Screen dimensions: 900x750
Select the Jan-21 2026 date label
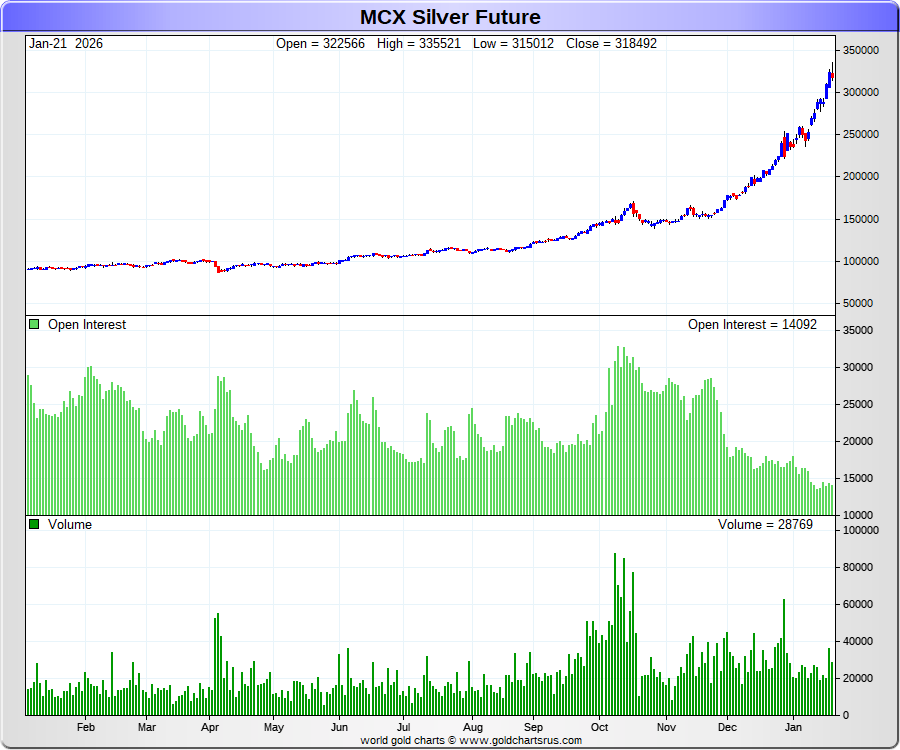click(66, 44)
